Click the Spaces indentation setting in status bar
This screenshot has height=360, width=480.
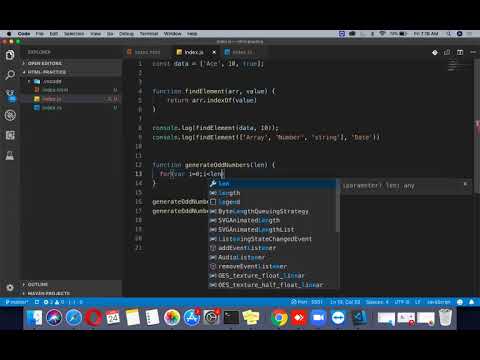377,302
